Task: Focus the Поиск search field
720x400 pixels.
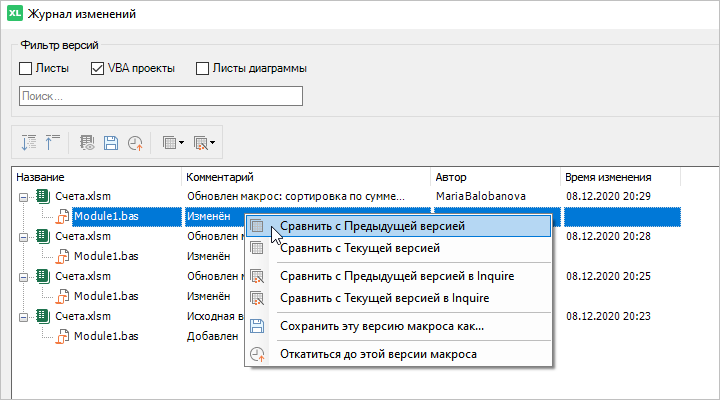Action: pos(161,96)
